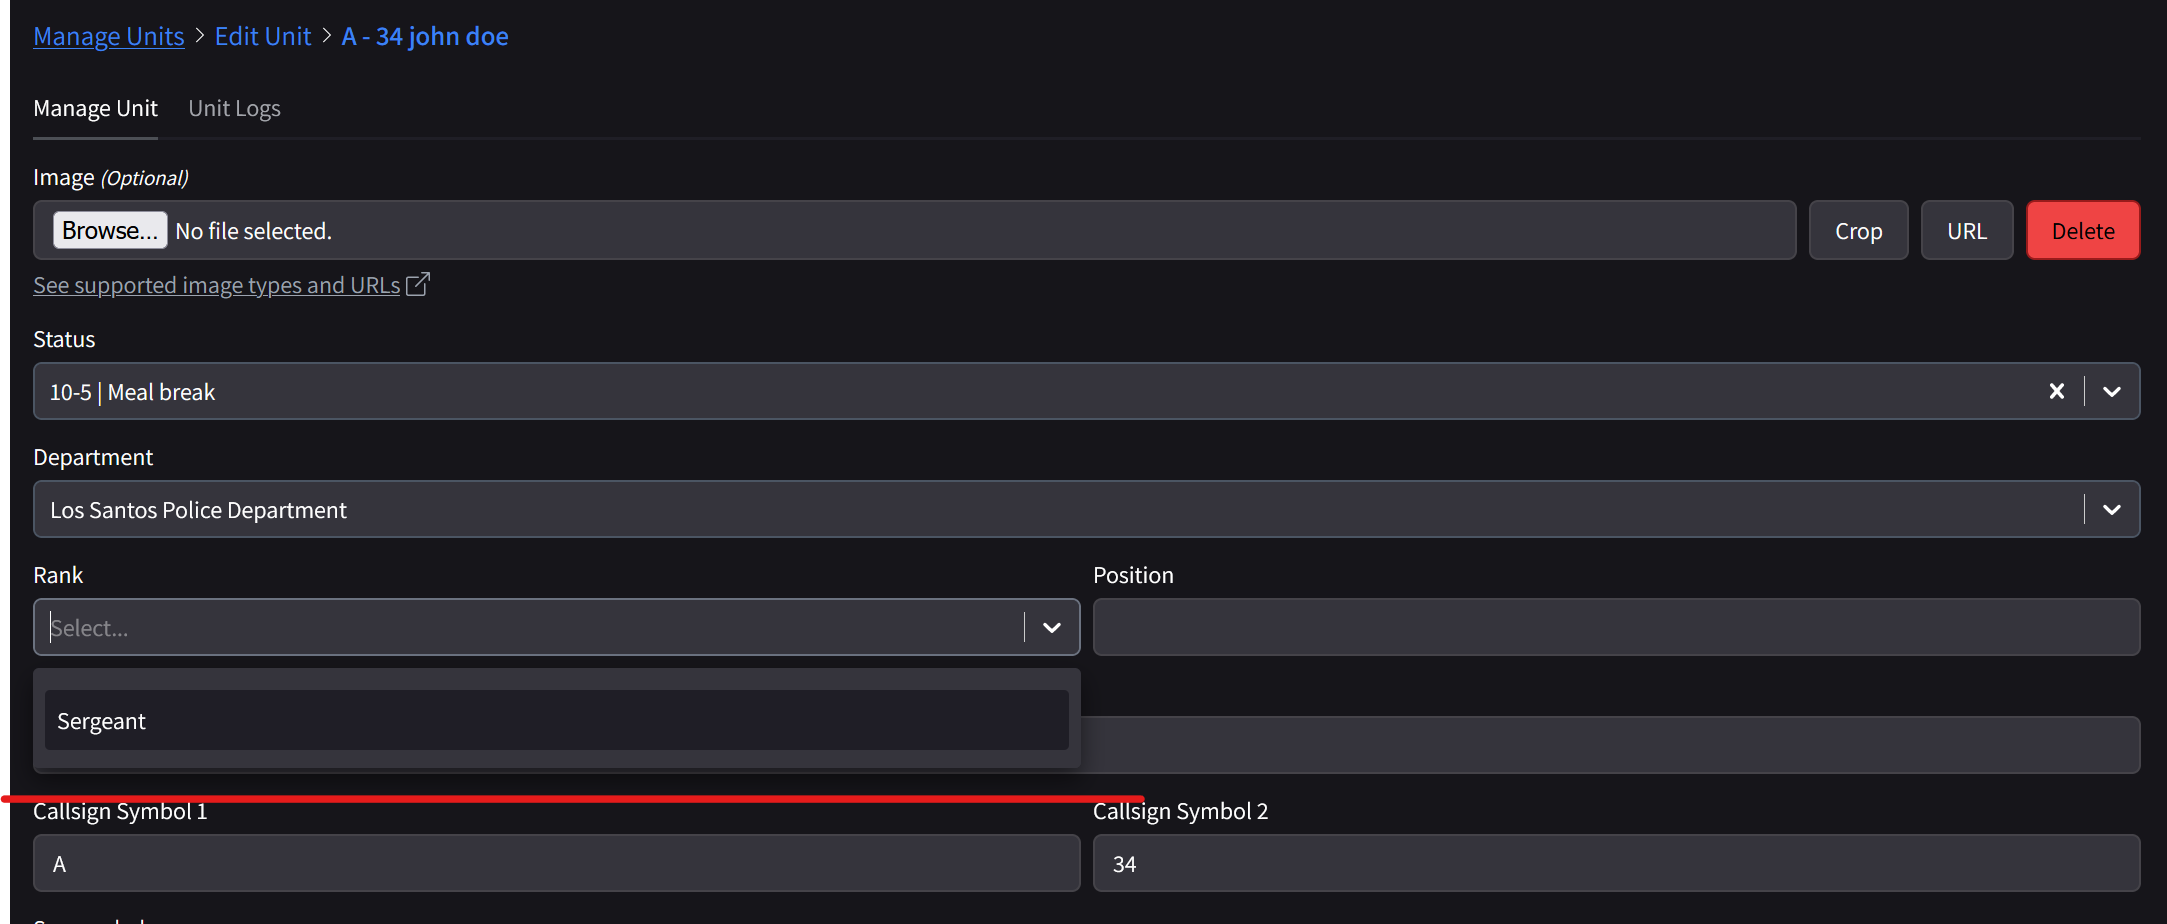Click the Crop image button
This screenshot has width=2167, height=924.
pyautogui.click(x=1858, y=231)
